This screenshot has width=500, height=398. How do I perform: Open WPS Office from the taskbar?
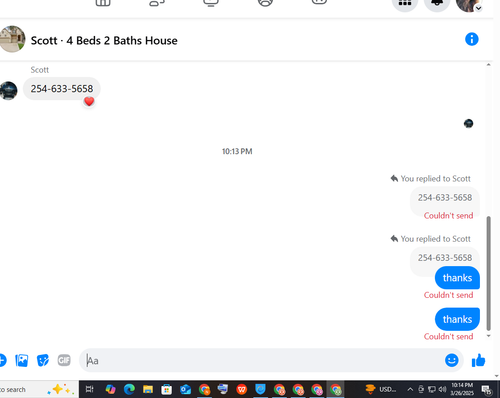pos(242,389)
